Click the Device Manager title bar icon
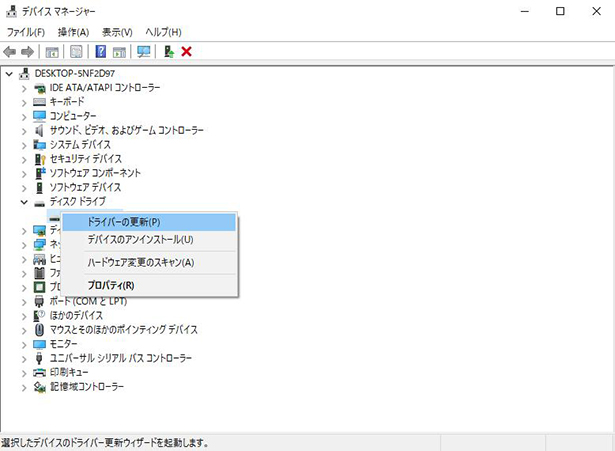615x451 pixels. [x=11, y=11]
